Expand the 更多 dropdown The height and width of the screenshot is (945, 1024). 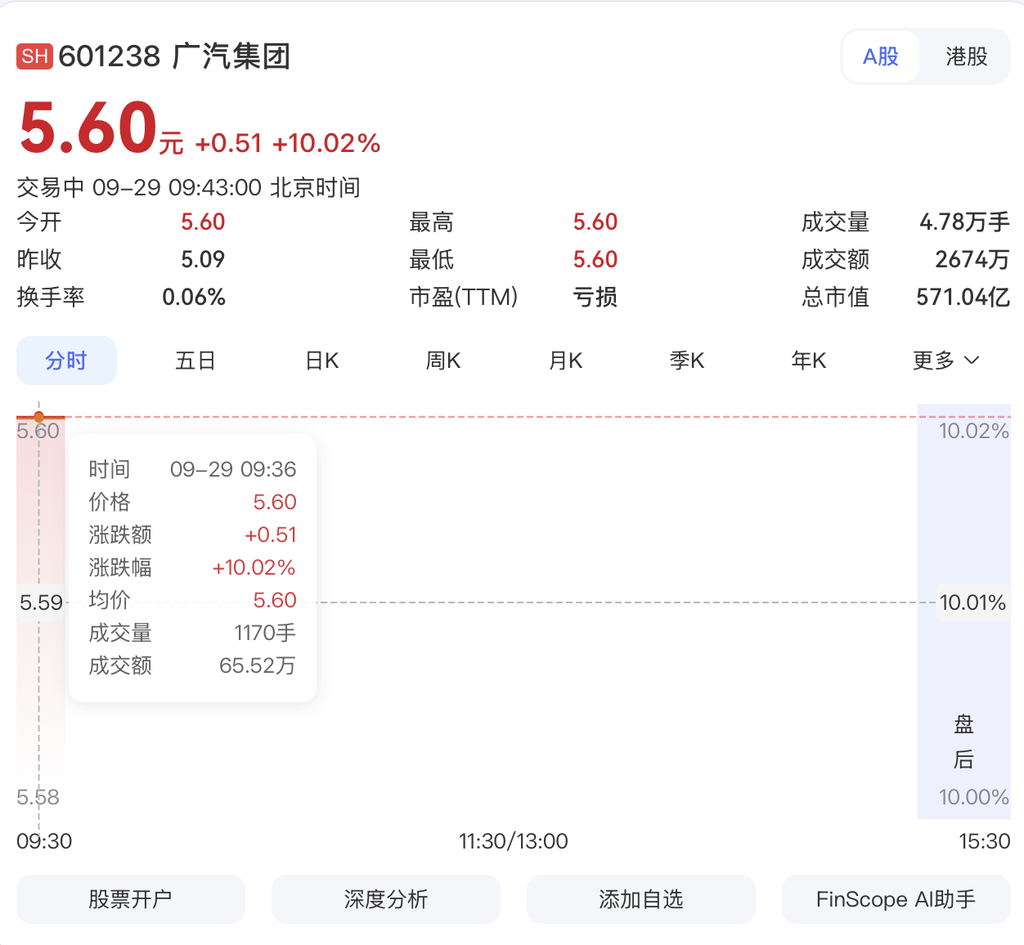(946, 360)
